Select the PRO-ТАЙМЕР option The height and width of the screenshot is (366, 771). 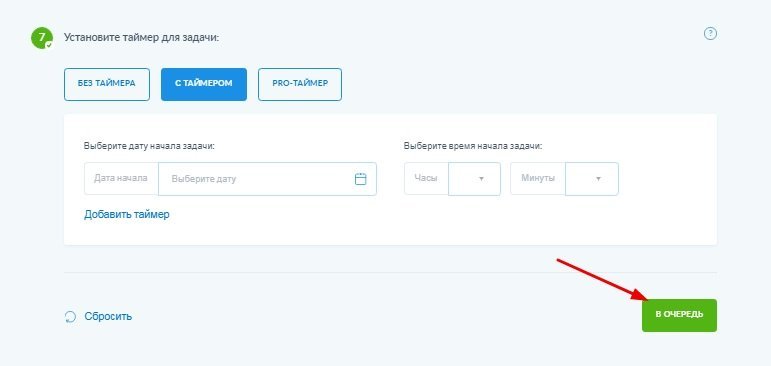tap(300, 85)
